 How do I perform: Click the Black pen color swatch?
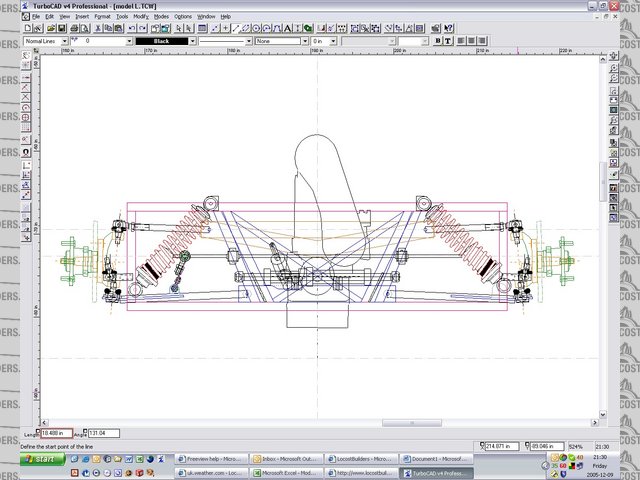[x=162, y=41]
